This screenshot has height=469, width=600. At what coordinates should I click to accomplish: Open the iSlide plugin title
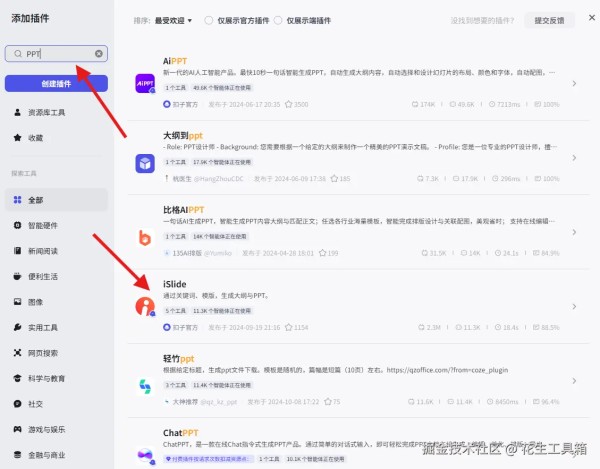click(x=174, y=284)
